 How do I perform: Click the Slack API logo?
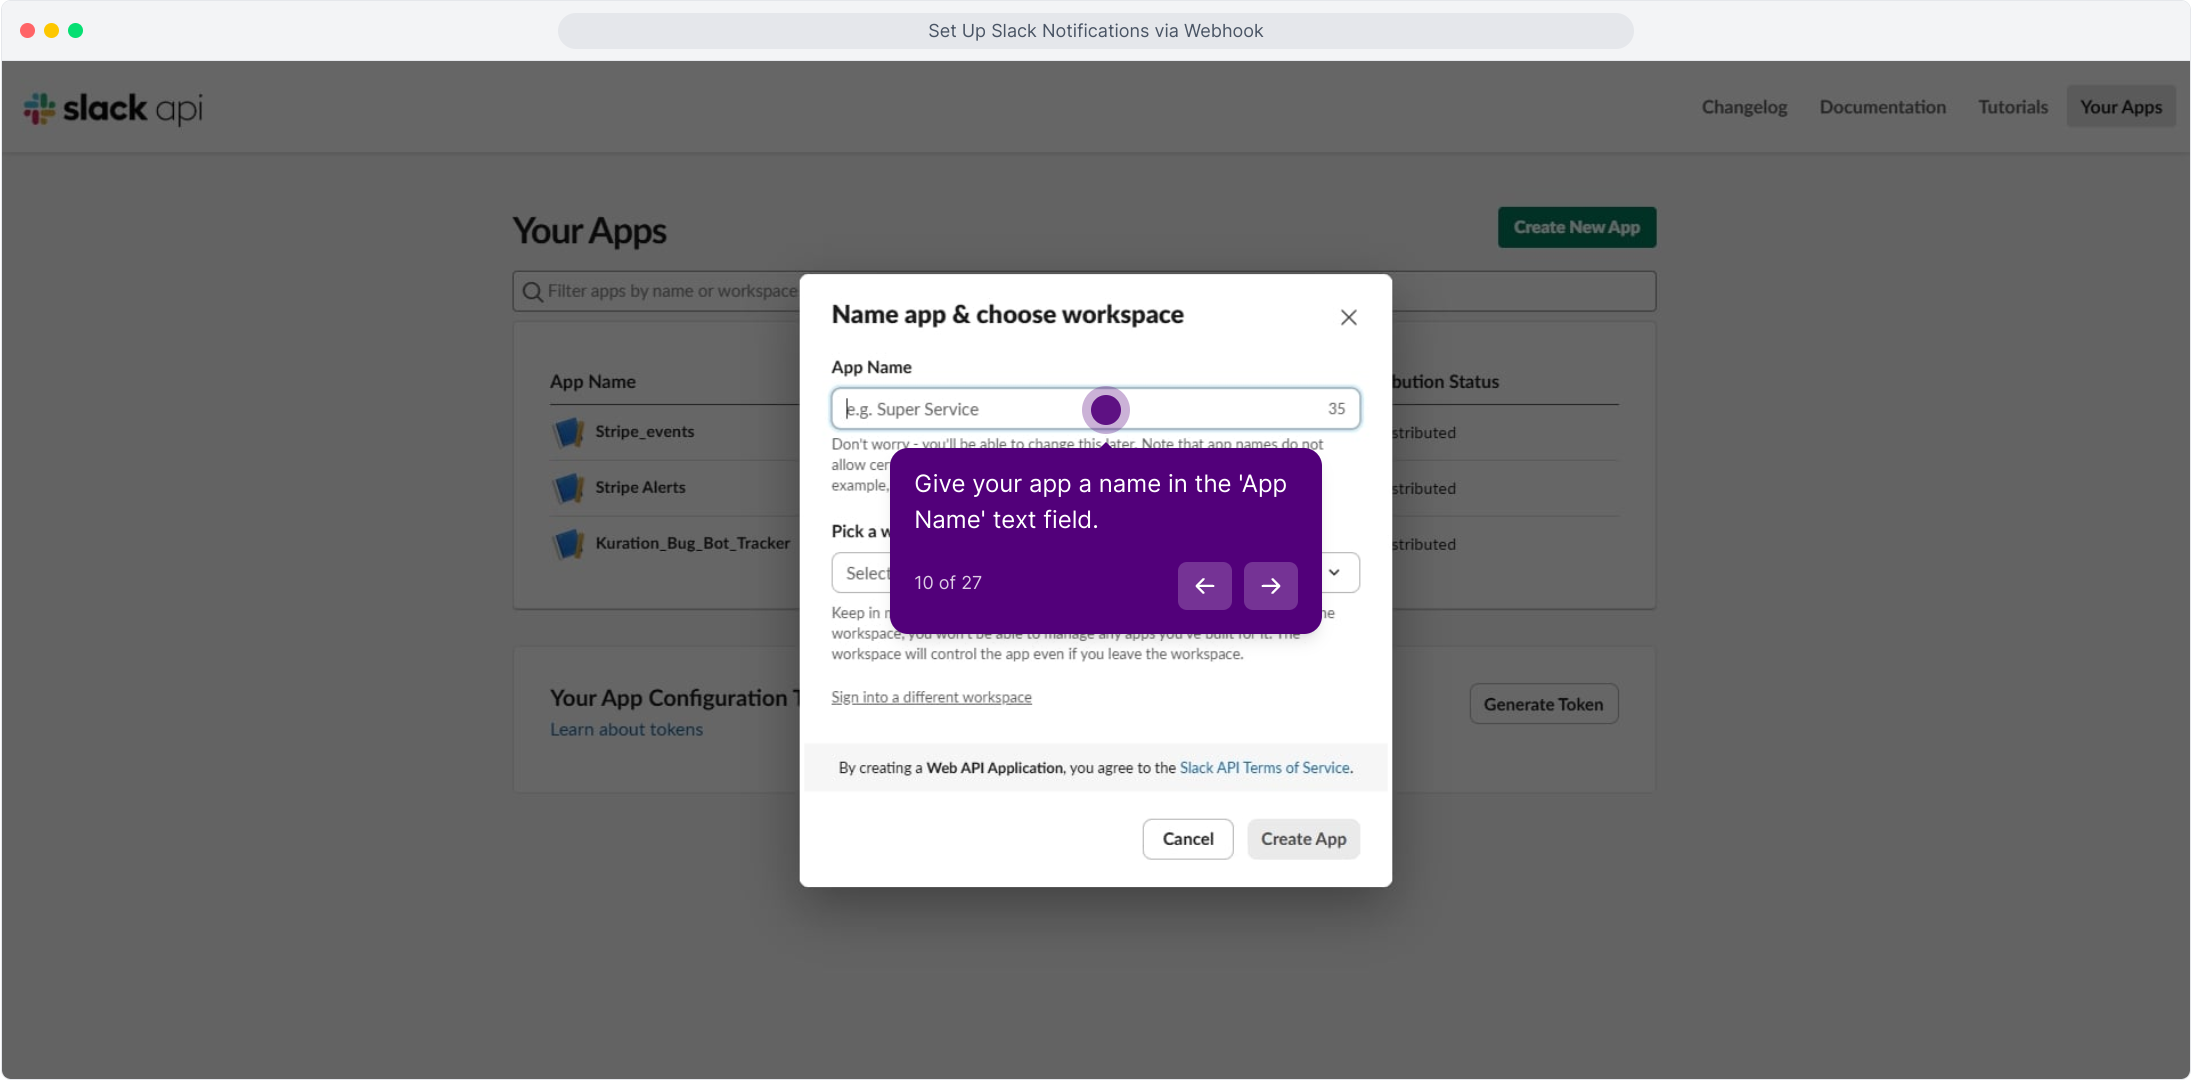coord(113,108)
